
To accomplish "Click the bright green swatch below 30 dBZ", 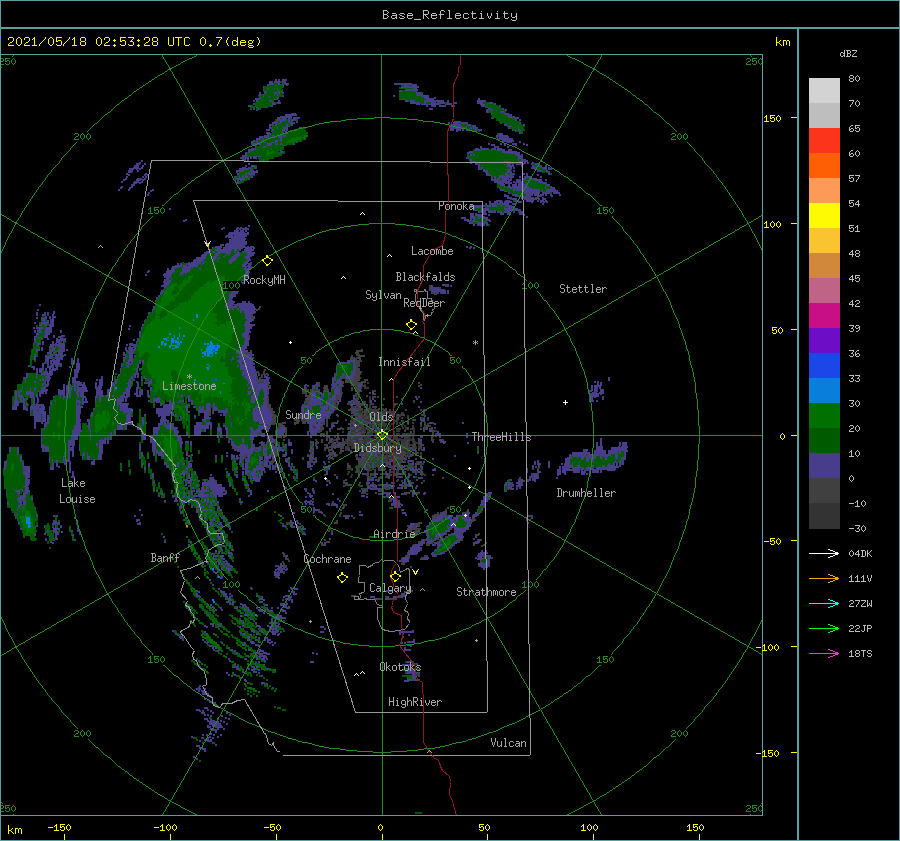I will 824,416.
